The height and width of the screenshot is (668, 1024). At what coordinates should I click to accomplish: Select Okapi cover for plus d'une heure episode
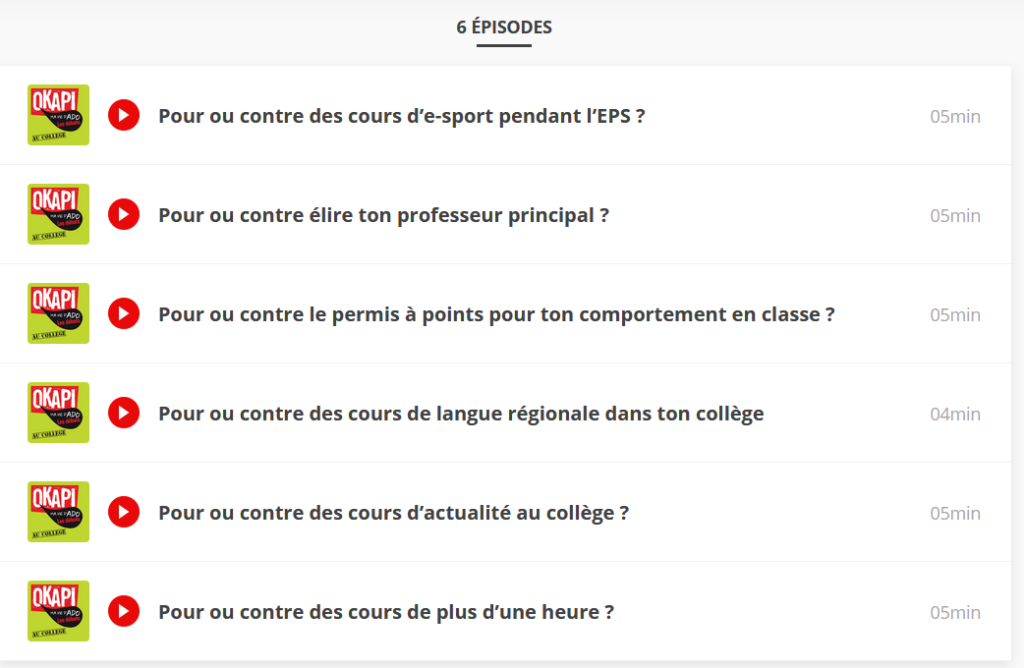[58, 610]
